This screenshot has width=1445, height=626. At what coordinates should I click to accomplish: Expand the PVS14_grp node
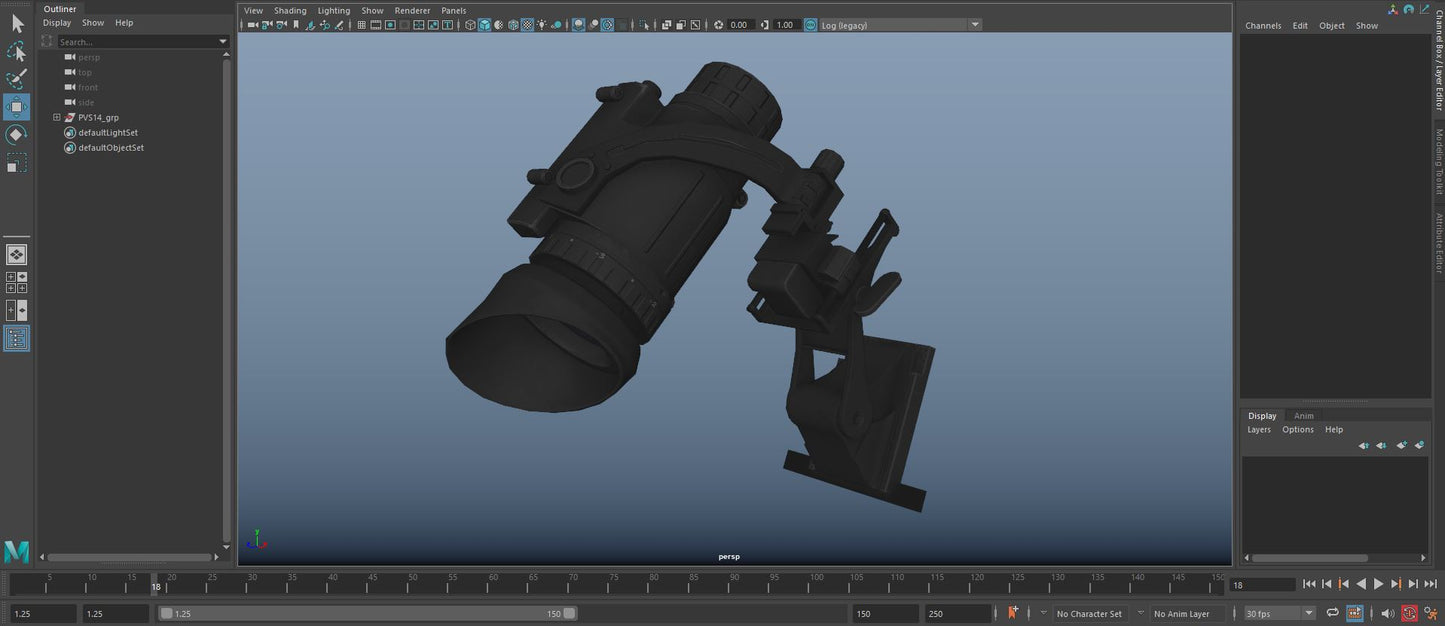point(57,117)
